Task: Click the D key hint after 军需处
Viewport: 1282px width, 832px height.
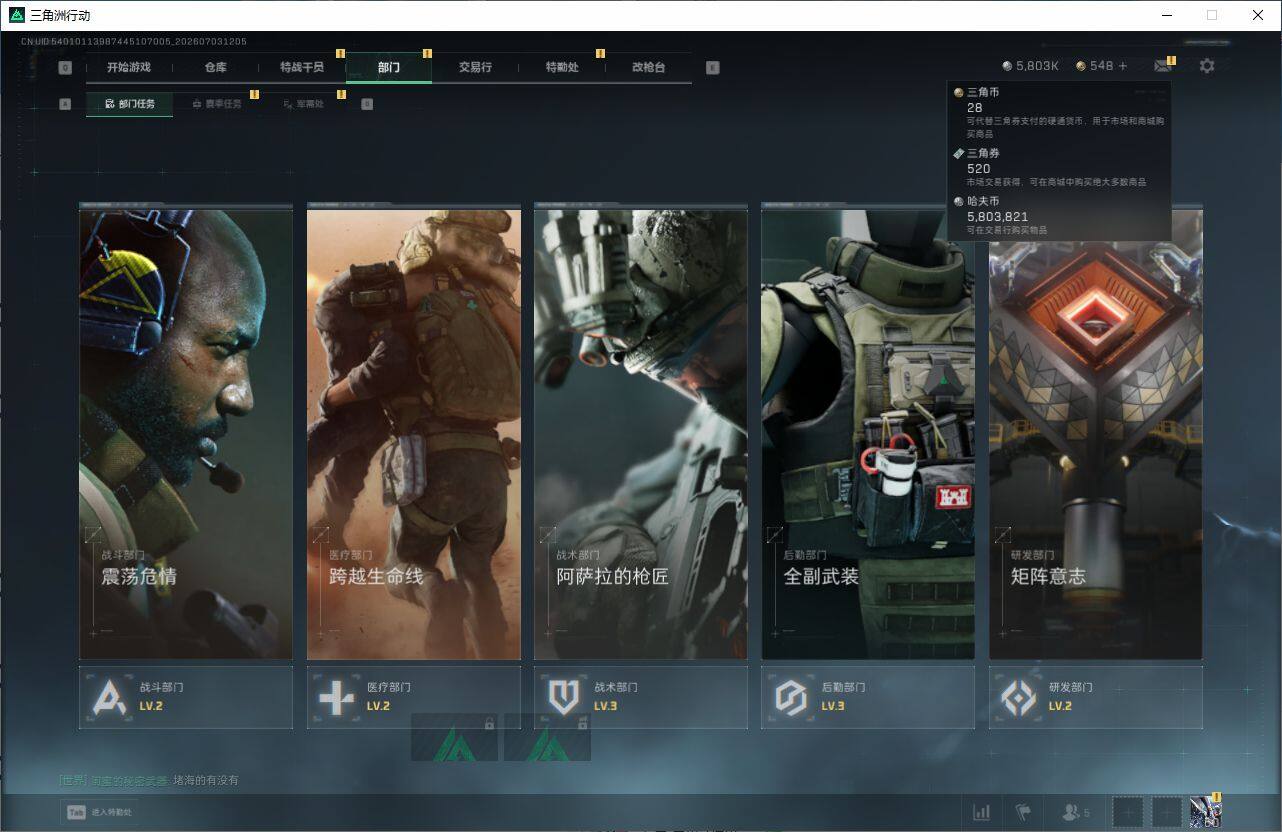Action: point(367,104)
